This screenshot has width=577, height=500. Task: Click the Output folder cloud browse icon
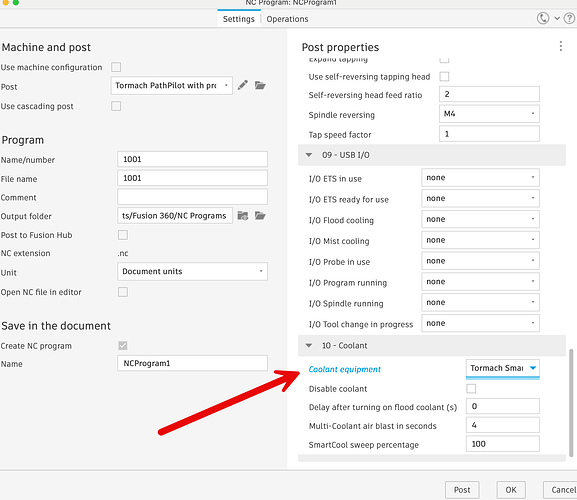point(243,216)
